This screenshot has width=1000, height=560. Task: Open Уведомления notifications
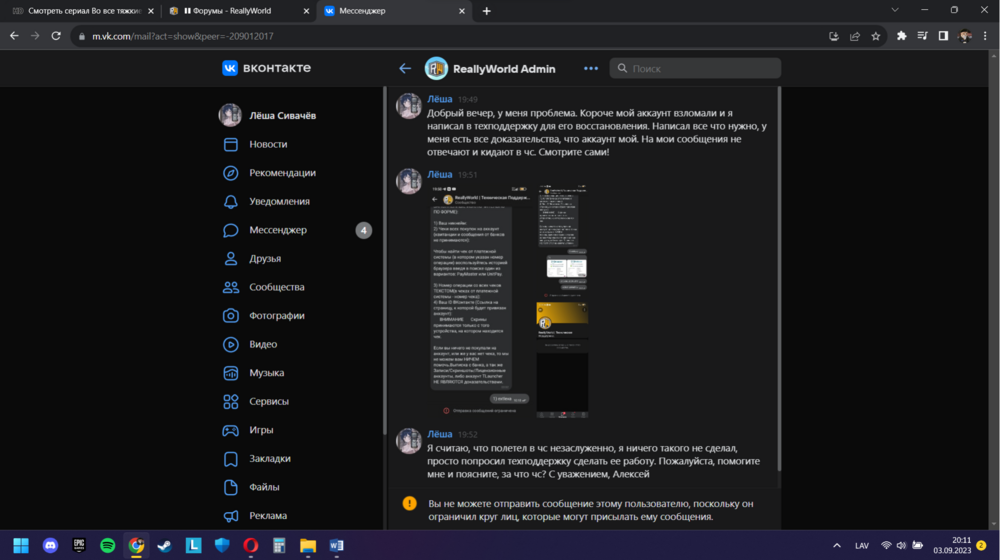pos(279,202)
